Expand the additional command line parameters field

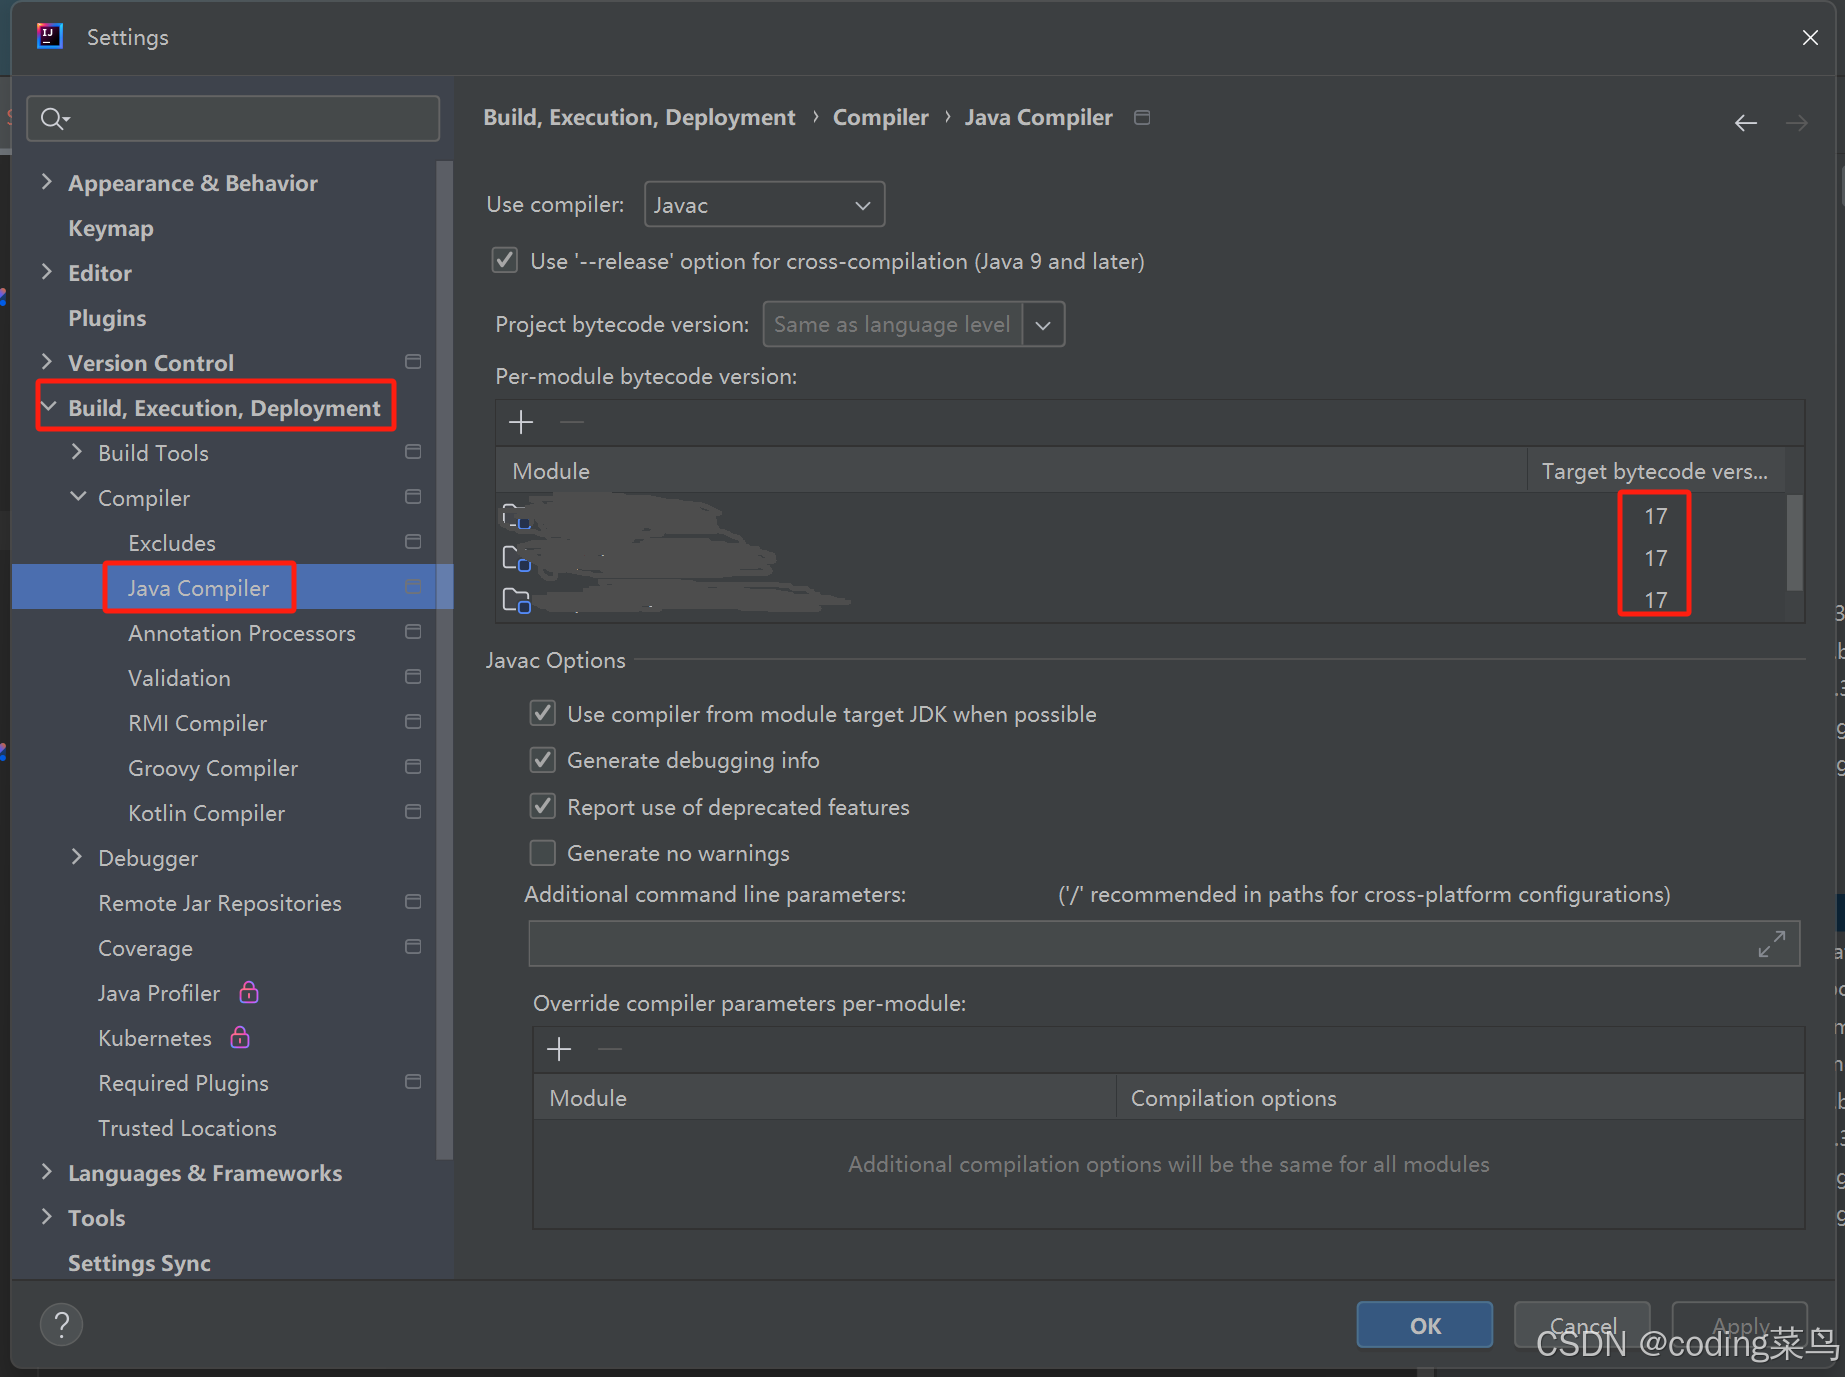[x=1772, y=944]
